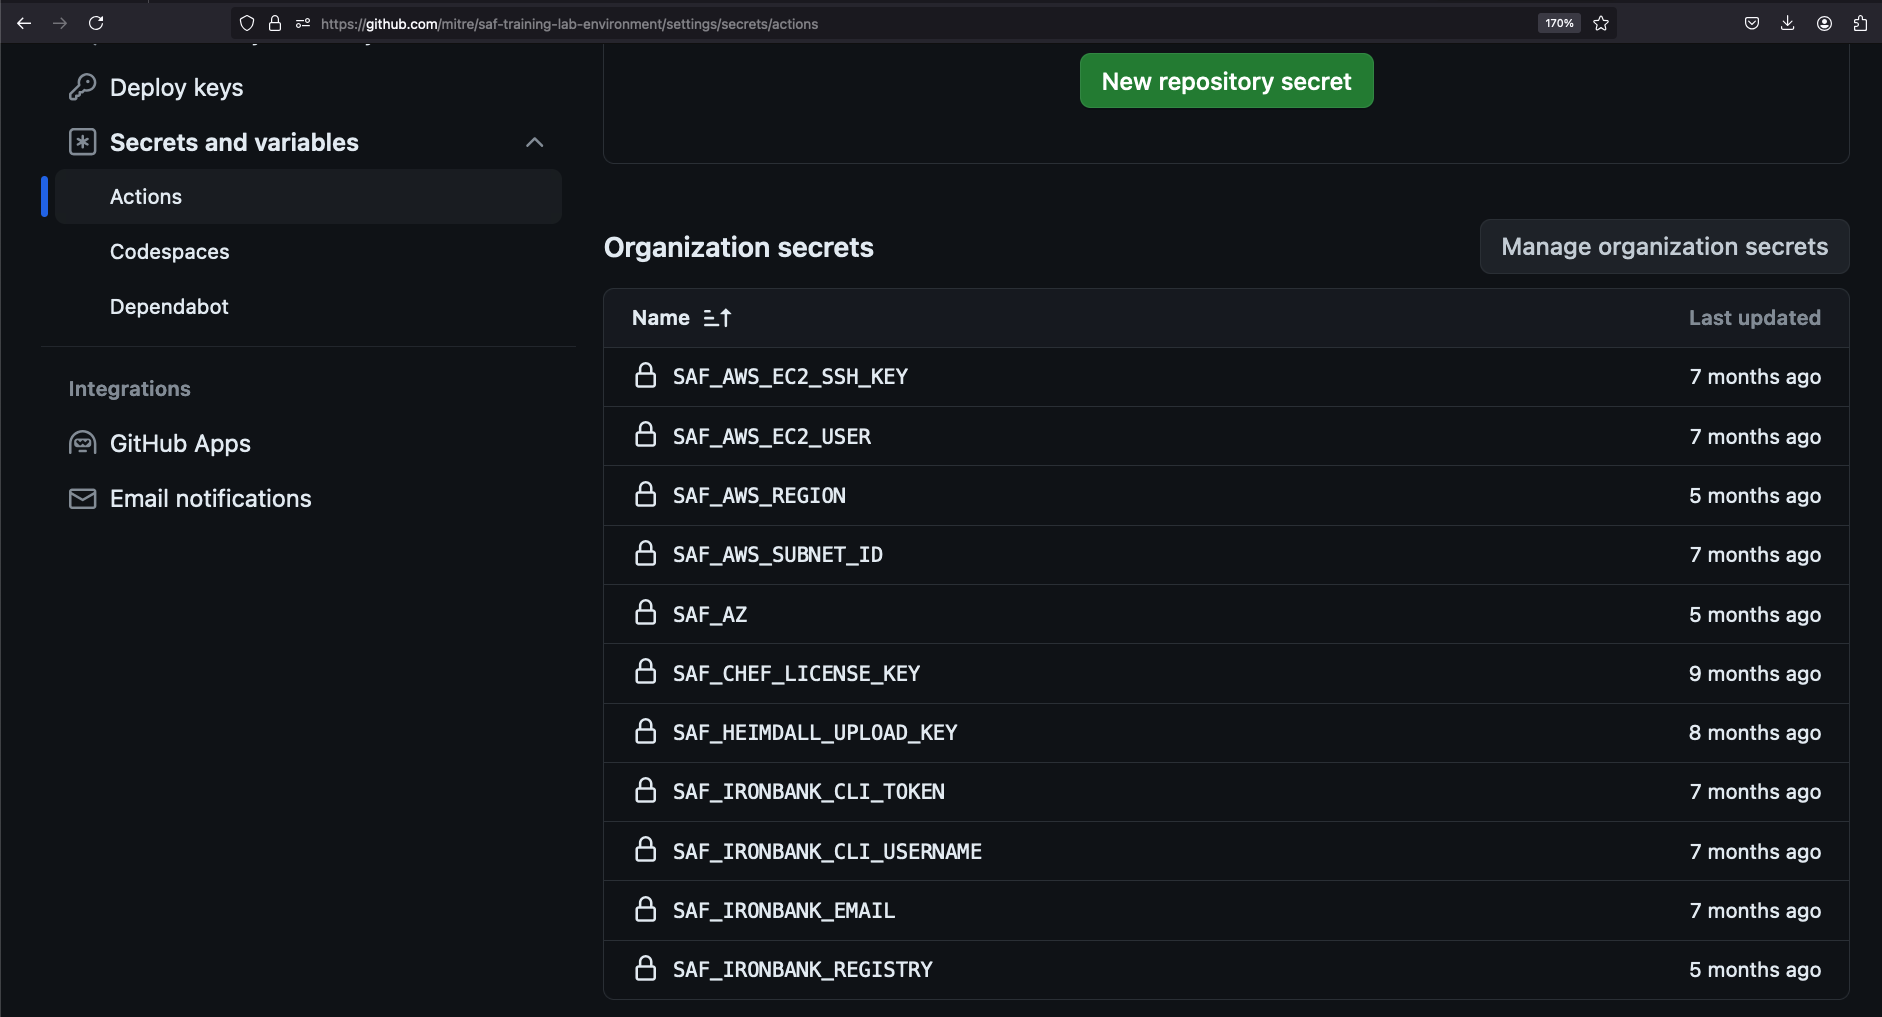Click the key icon for Deploy keys
The height and width of the screenshot is (1017, 1882).
(82, 88)
